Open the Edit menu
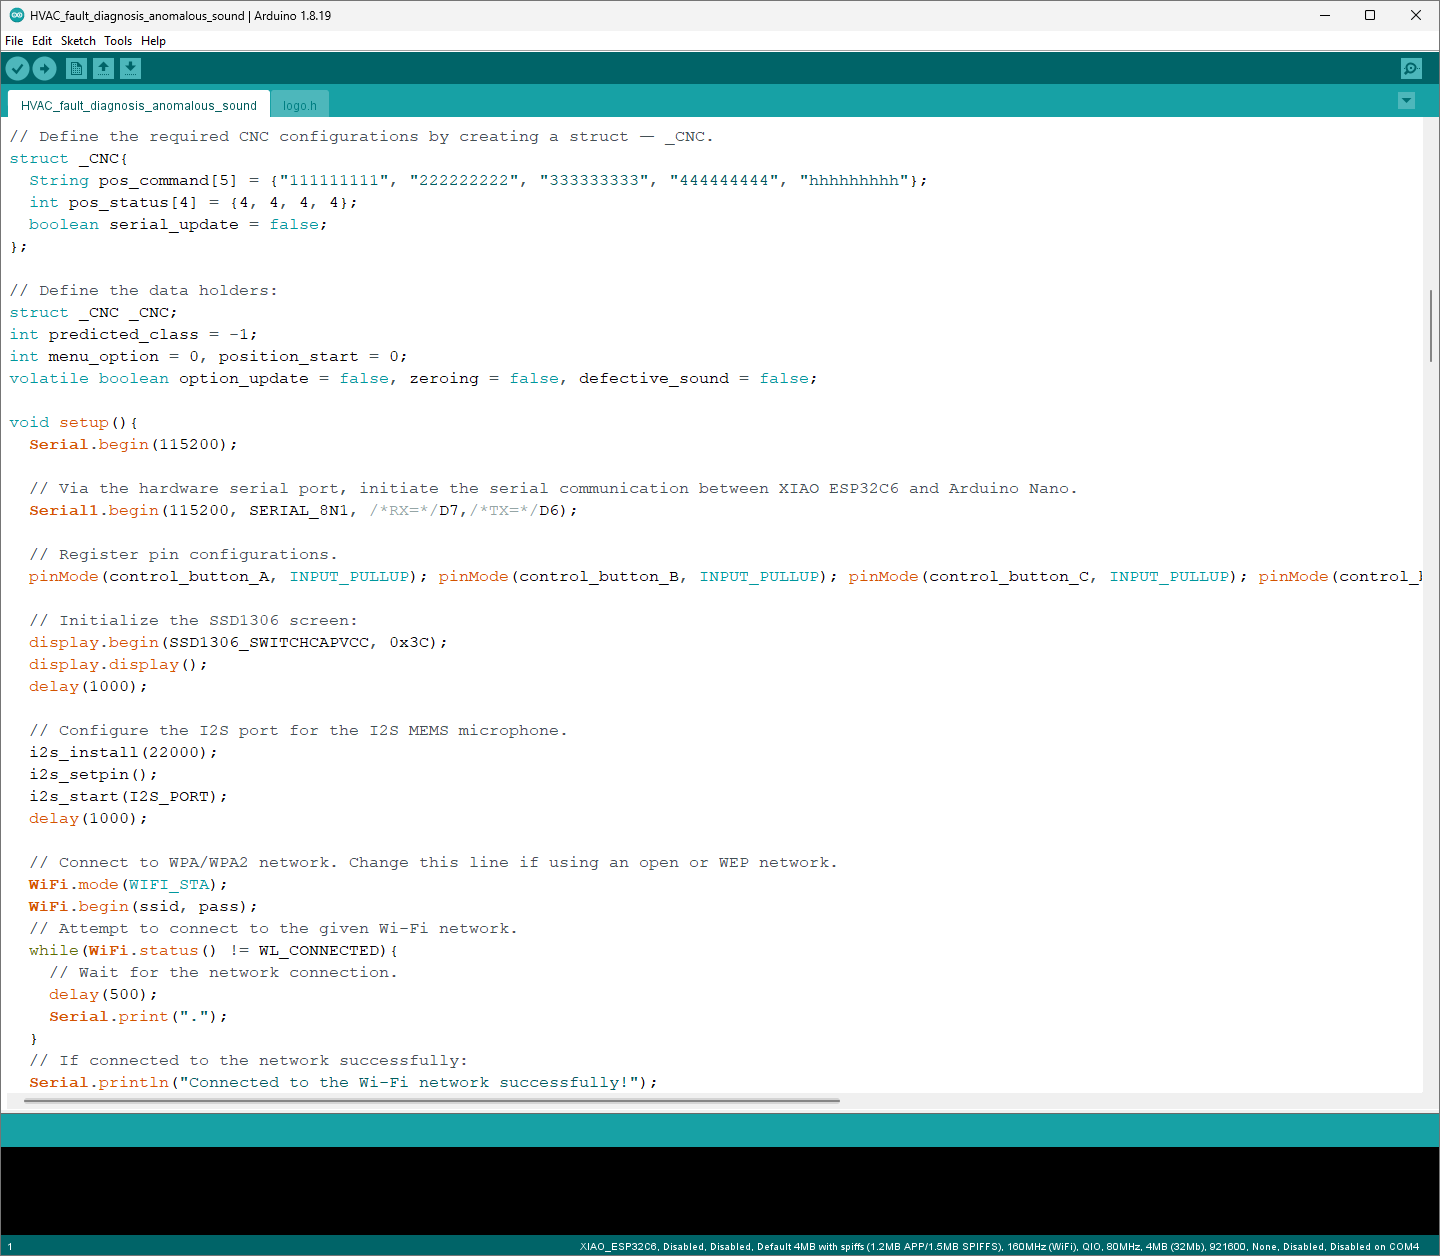The width and height of the screenshot is (1440, 1256). click(41, 41)
